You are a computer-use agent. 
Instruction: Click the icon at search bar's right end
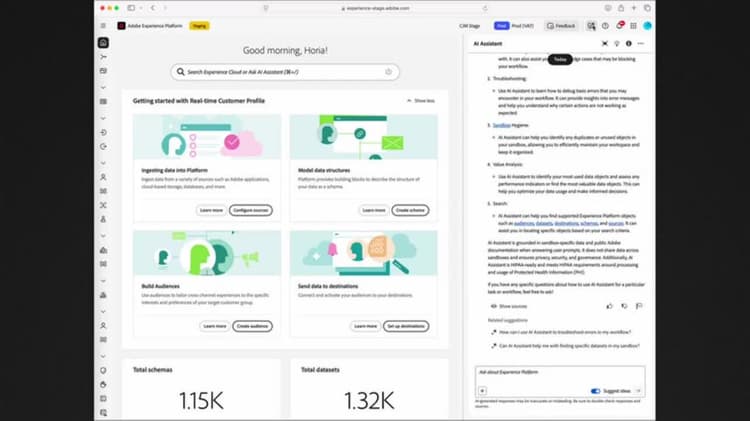[388, 72]
